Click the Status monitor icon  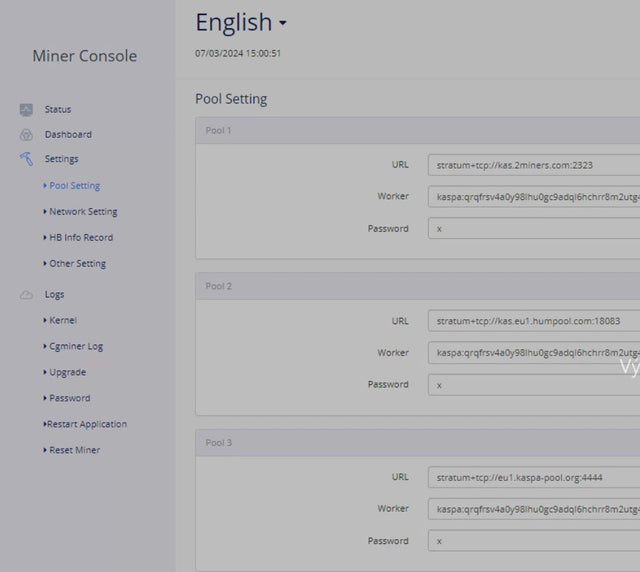tap(26, 109)
